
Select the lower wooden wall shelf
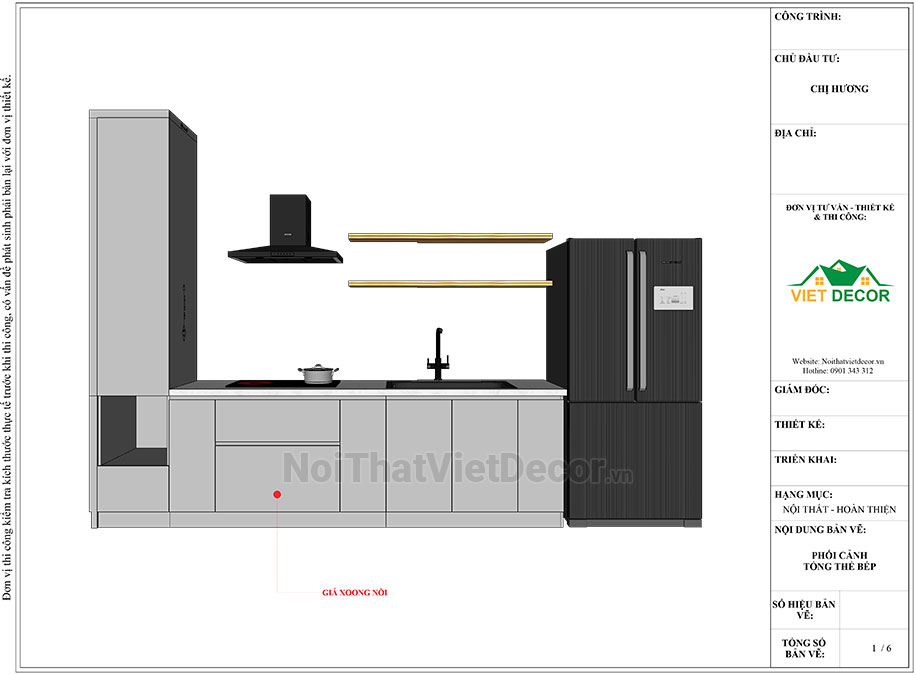[x=450, y=283]
